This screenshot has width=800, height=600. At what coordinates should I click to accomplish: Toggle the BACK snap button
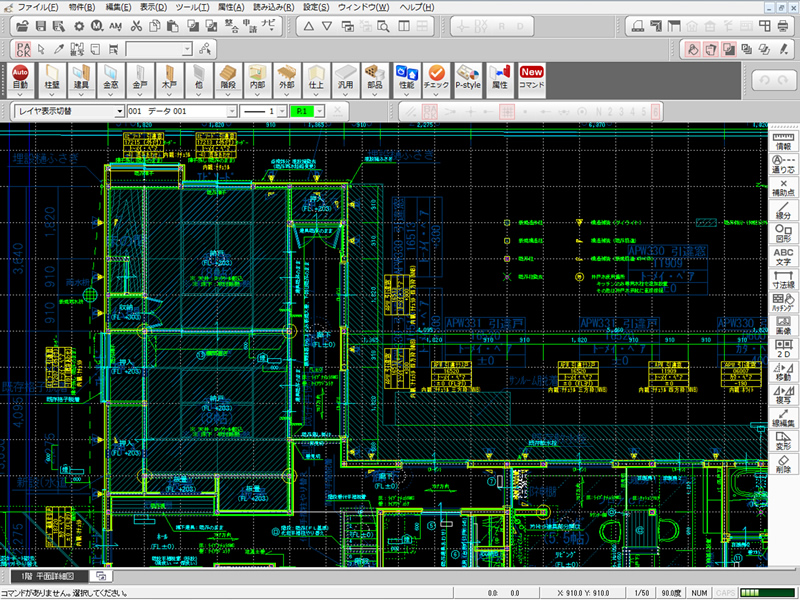coord(430,111)
